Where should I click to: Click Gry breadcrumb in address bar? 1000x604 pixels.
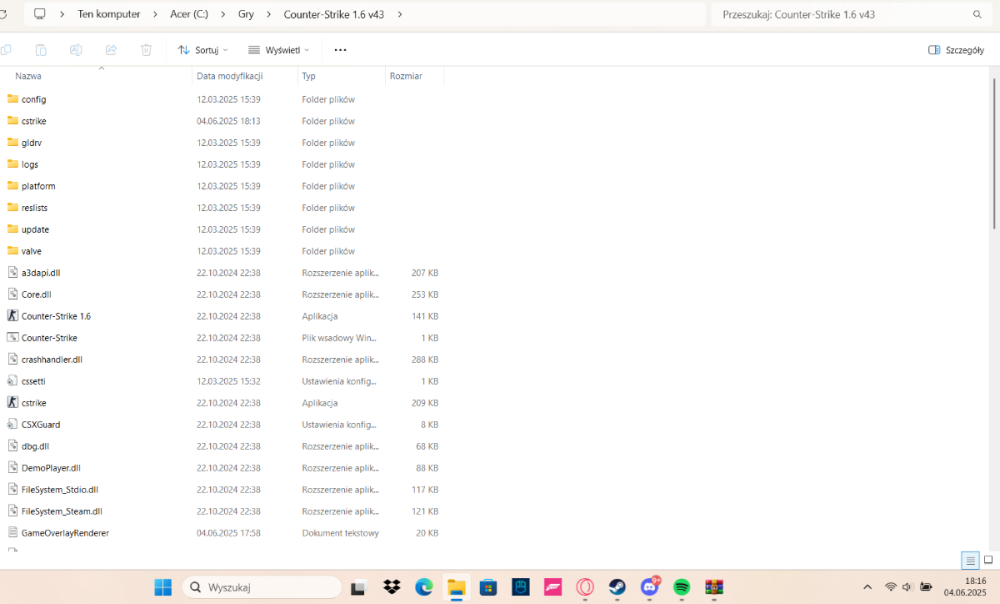tap(246, 14)
